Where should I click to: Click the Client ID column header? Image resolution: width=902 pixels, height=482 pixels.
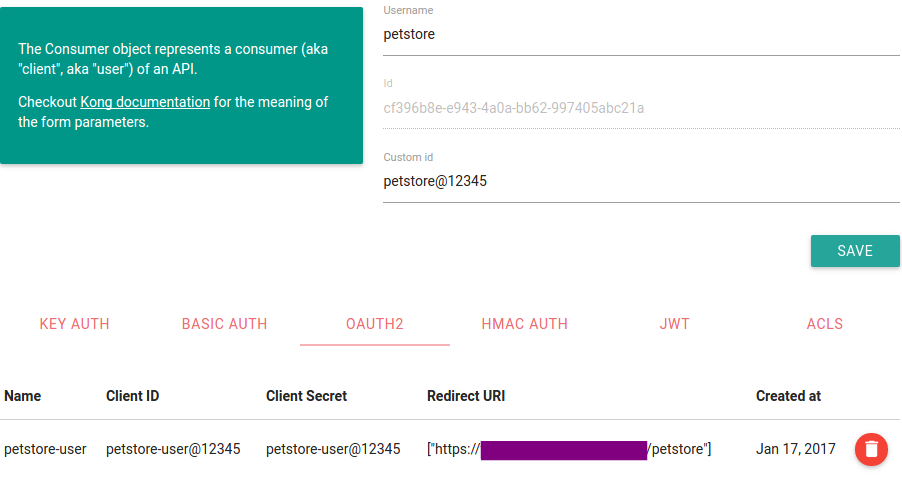point(133,396)
